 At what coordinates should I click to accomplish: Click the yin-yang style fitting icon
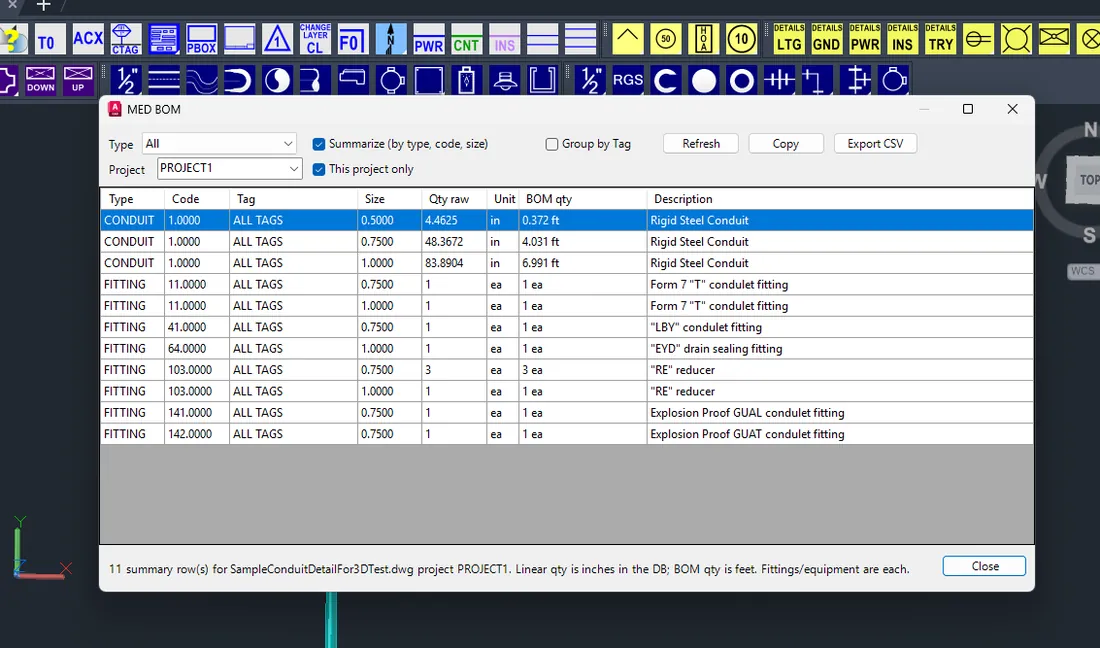[277, 80]
